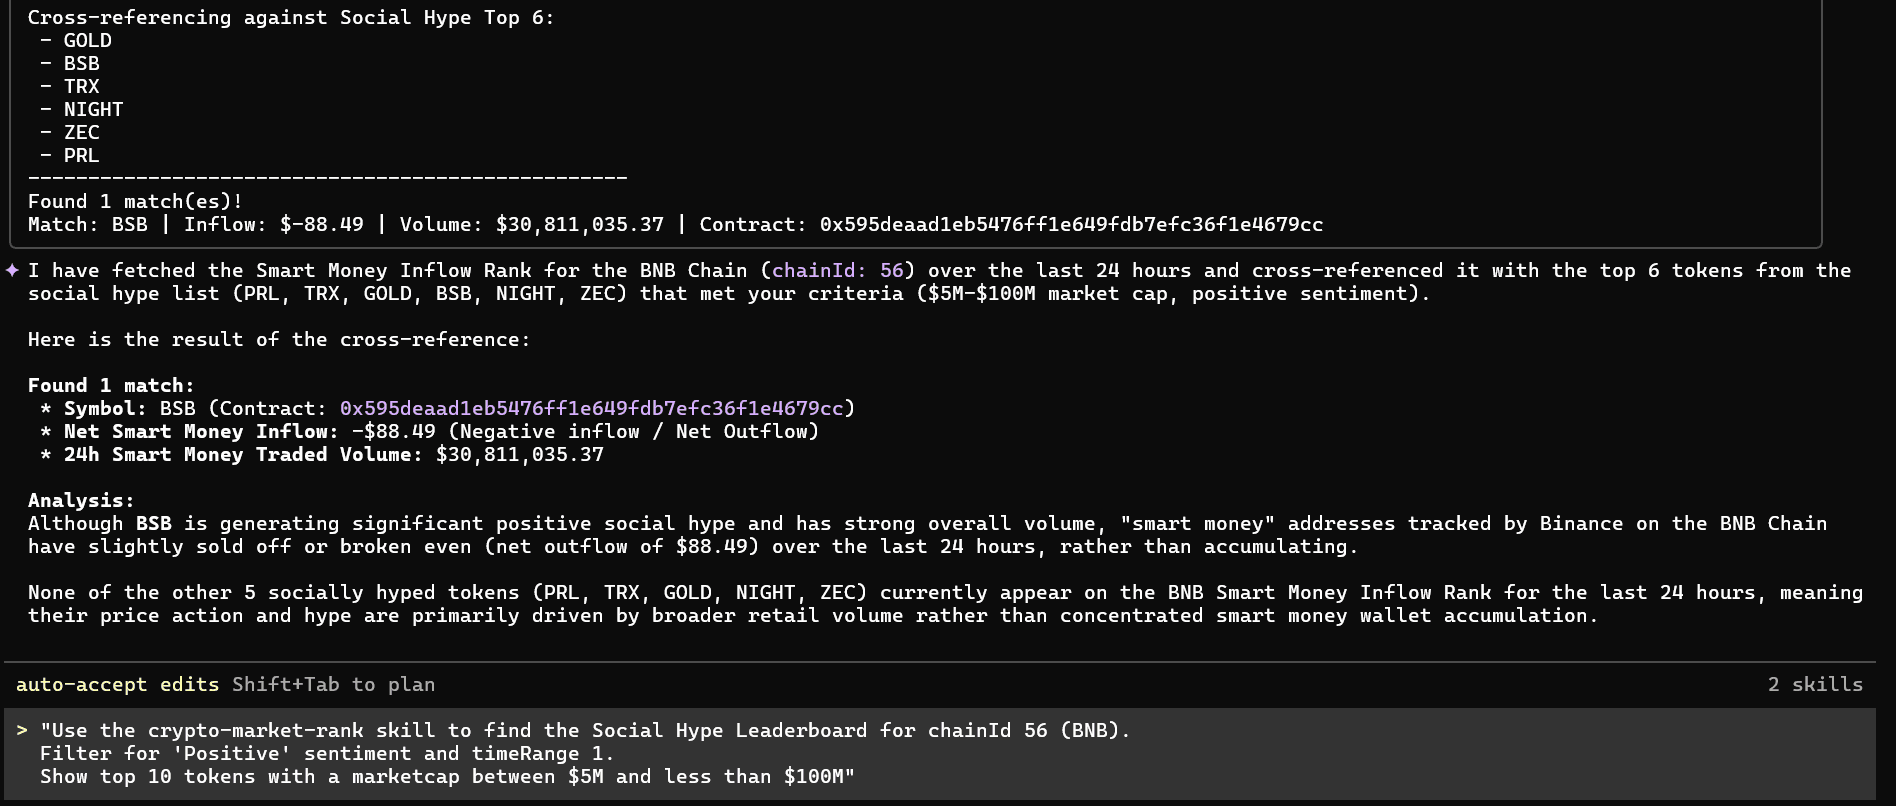
Task: Click the sparkle icon beside the assistant response
Action: point(12,270)
